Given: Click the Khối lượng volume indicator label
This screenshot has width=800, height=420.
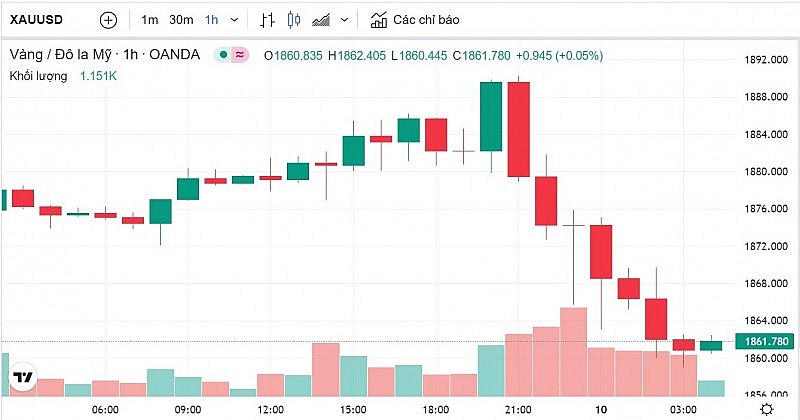Looking at the screenshot, I should [x=40, y=75].
